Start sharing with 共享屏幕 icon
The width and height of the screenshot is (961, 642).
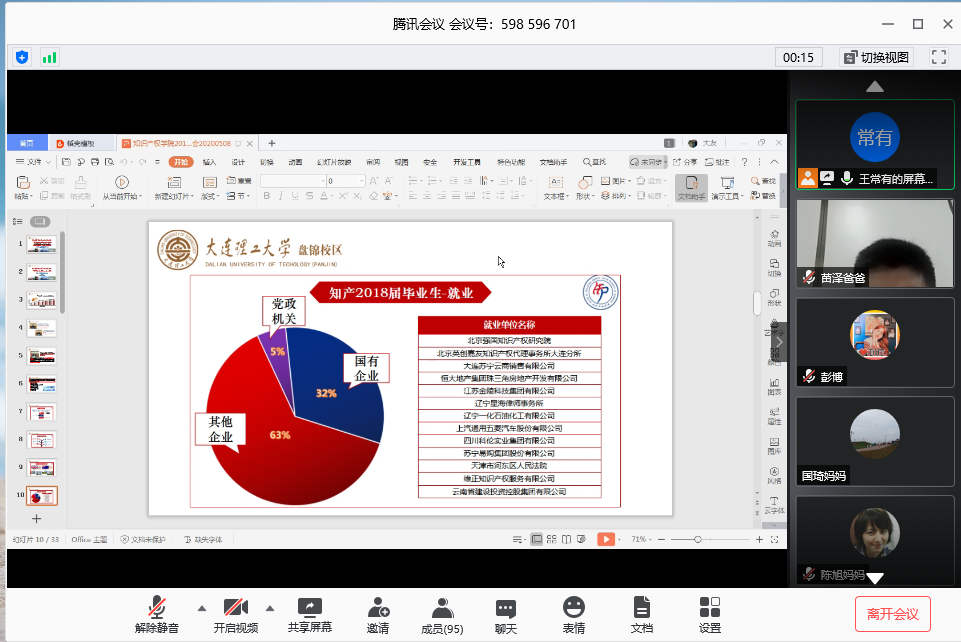[310, 607]
